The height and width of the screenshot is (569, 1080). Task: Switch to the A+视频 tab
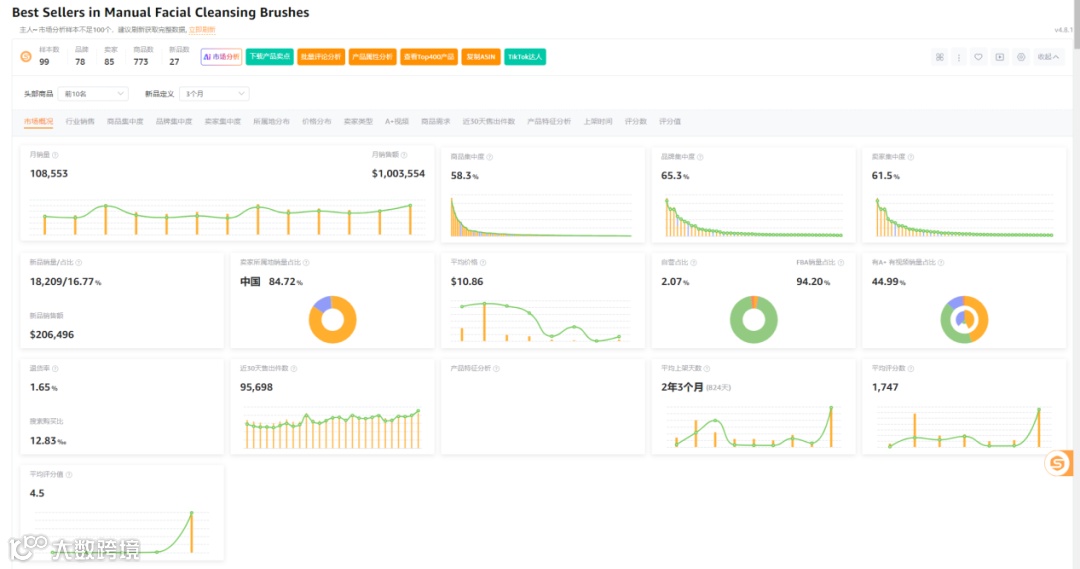click(x=397, y=121)
